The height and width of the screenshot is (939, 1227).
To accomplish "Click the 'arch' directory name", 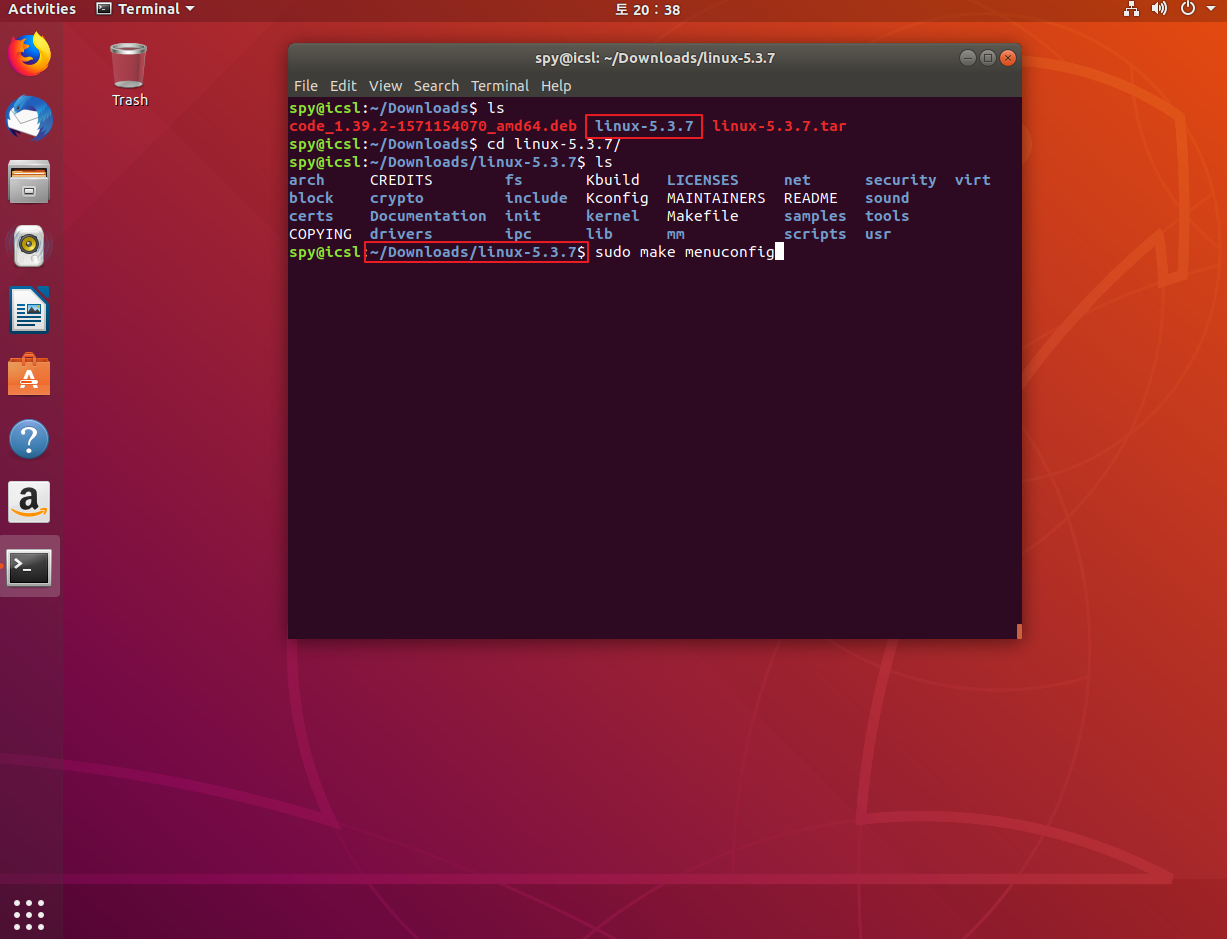I will pos(307,180).
